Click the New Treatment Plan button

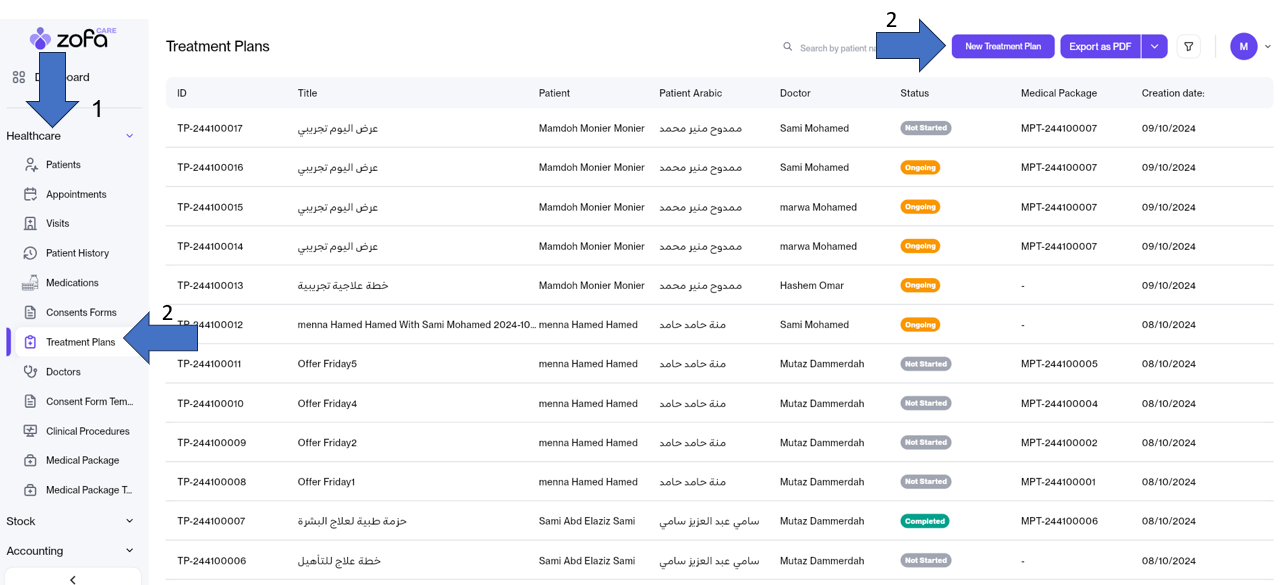pos(1002,47)
